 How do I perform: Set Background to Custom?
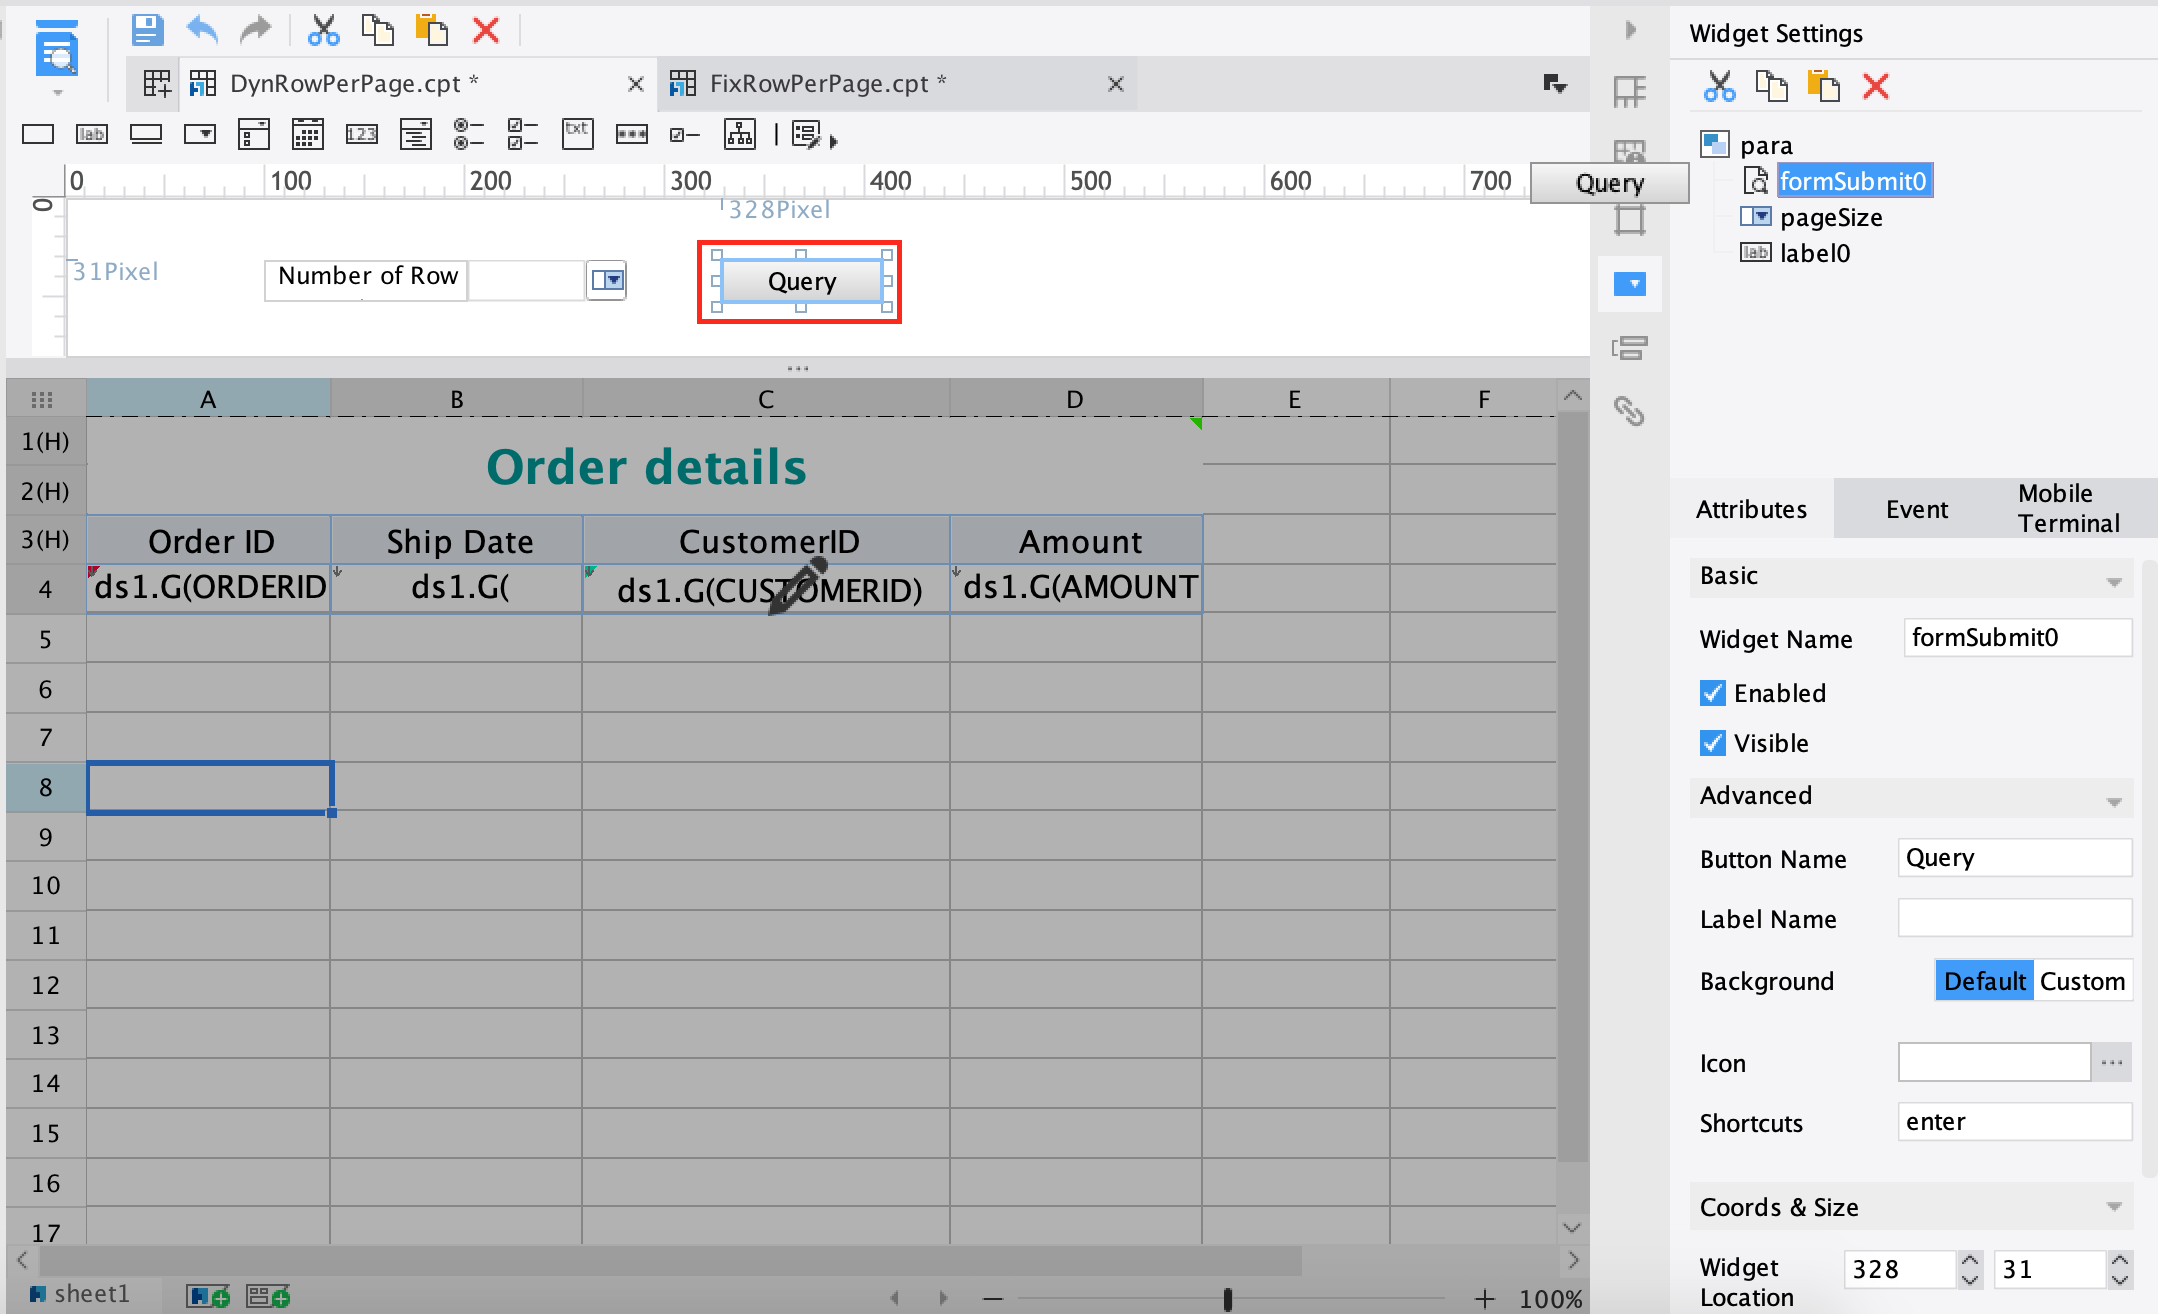pos(2082,981)
